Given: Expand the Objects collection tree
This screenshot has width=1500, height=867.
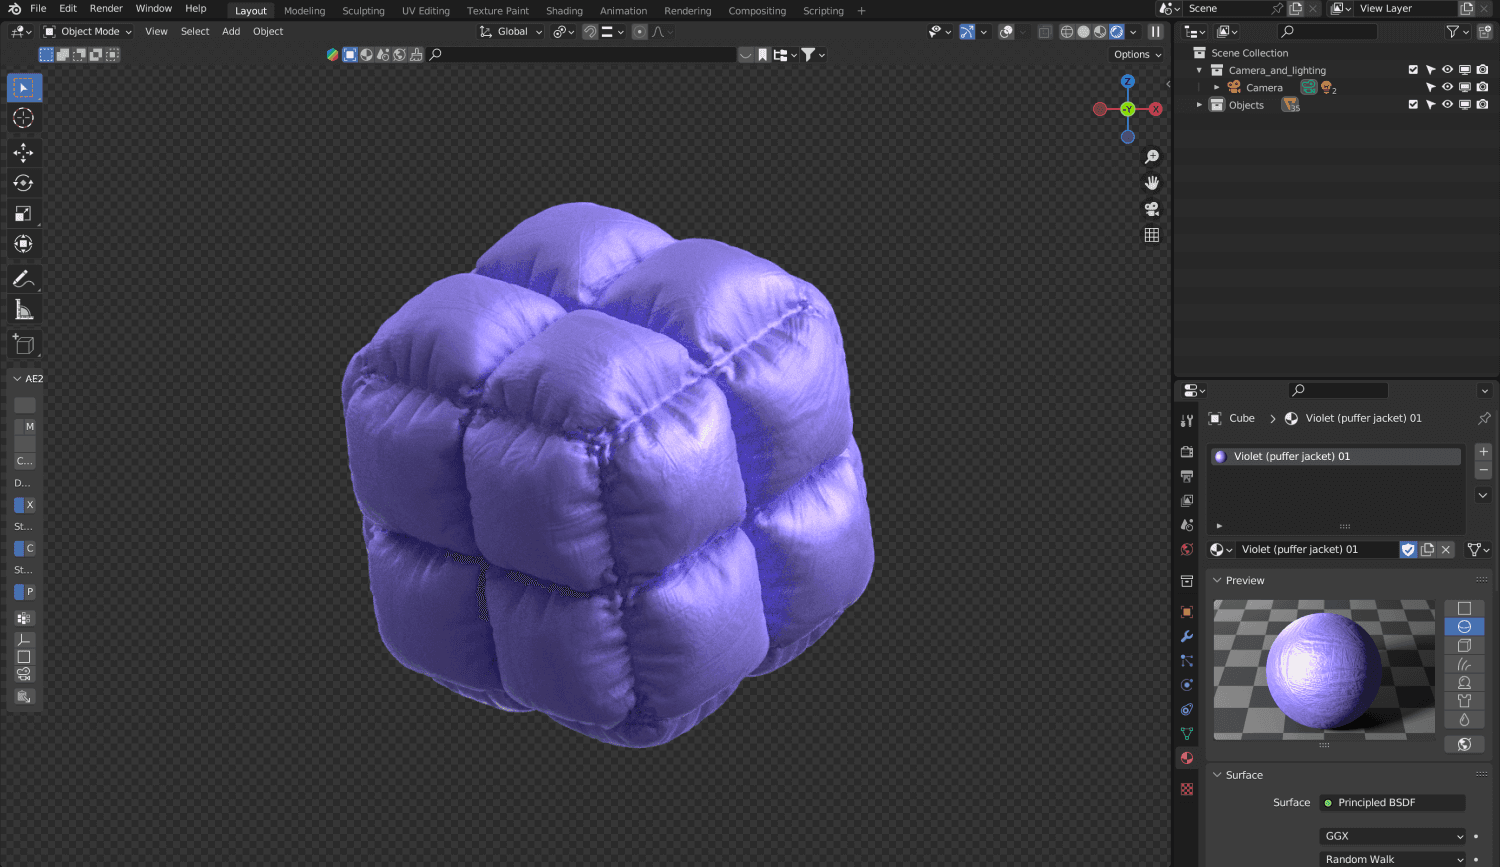Looking at the screenshot, I should (1199, 104).
